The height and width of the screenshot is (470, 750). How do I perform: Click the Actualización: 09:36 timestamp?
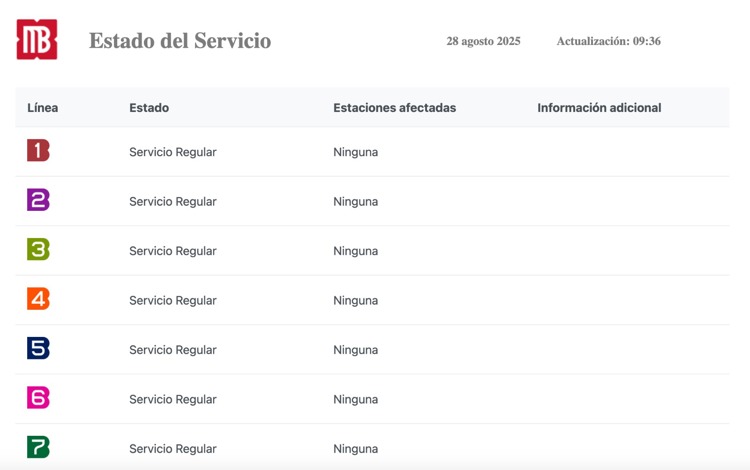(x=608, y=41)
